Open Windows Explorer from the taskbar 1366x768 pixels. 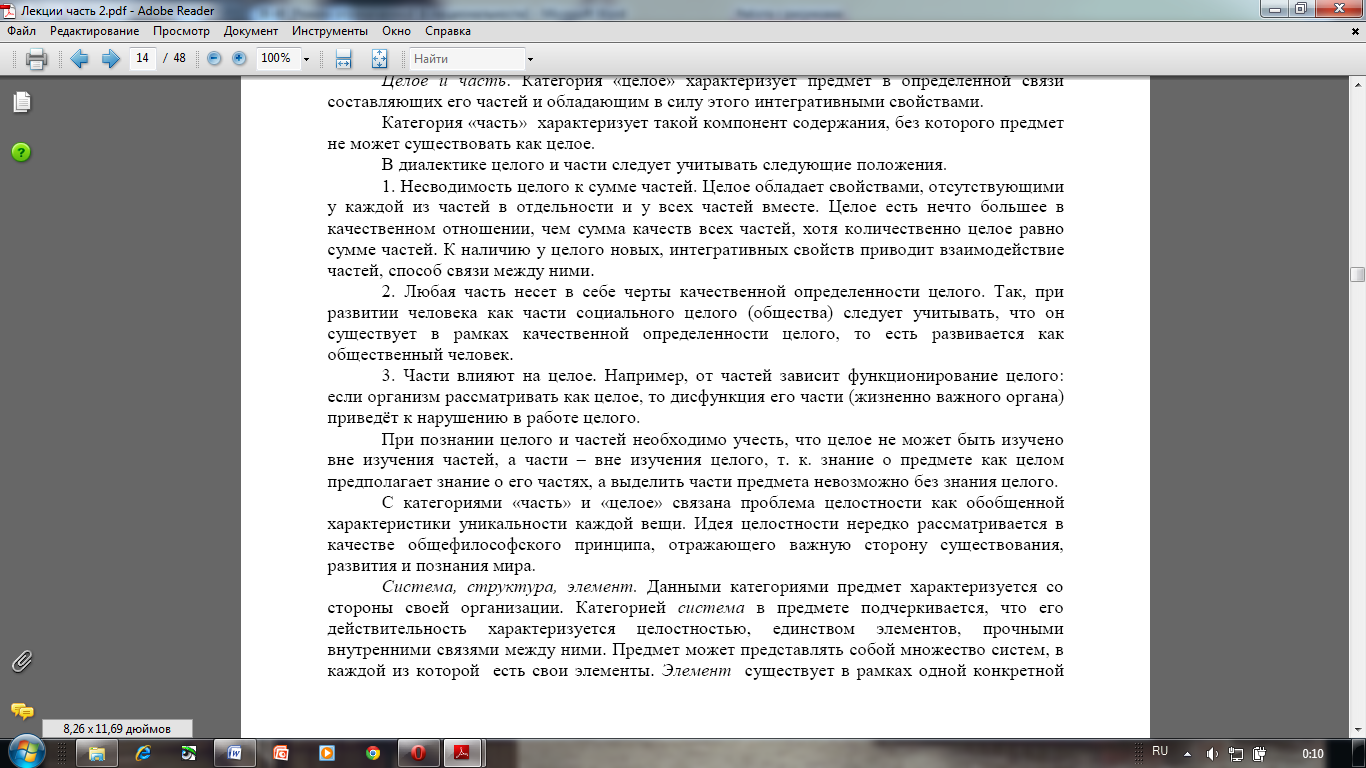tap(97, 753)
